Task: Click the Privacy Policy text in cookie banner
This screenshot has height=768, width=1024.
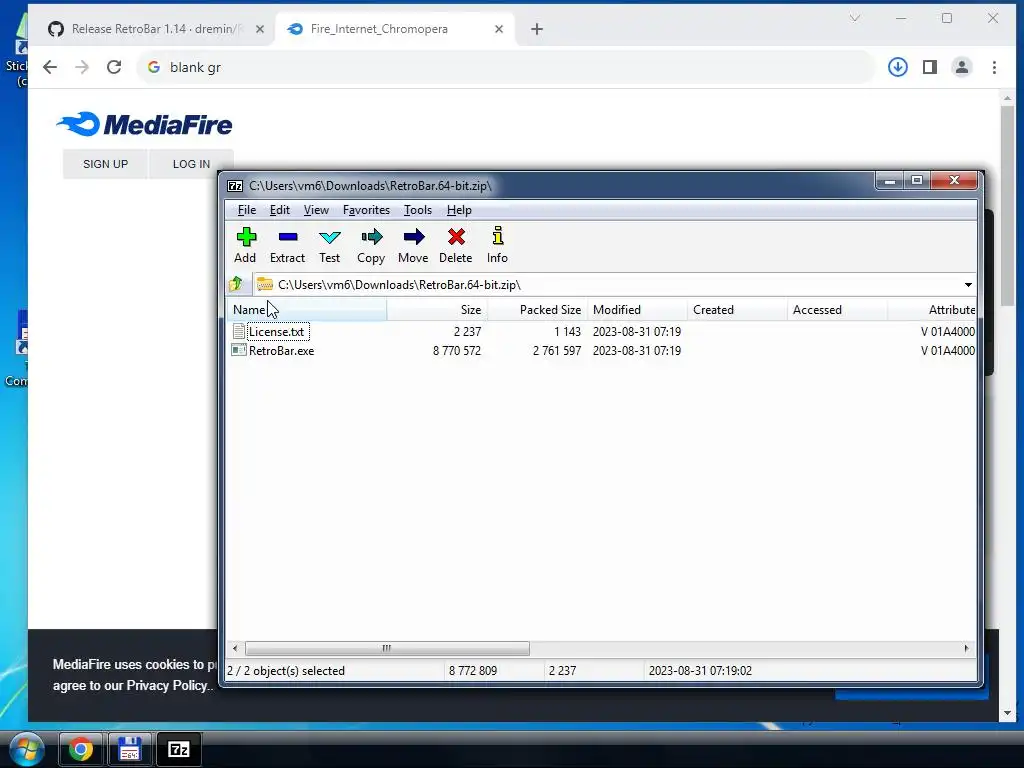Action: tap(167, 685)
